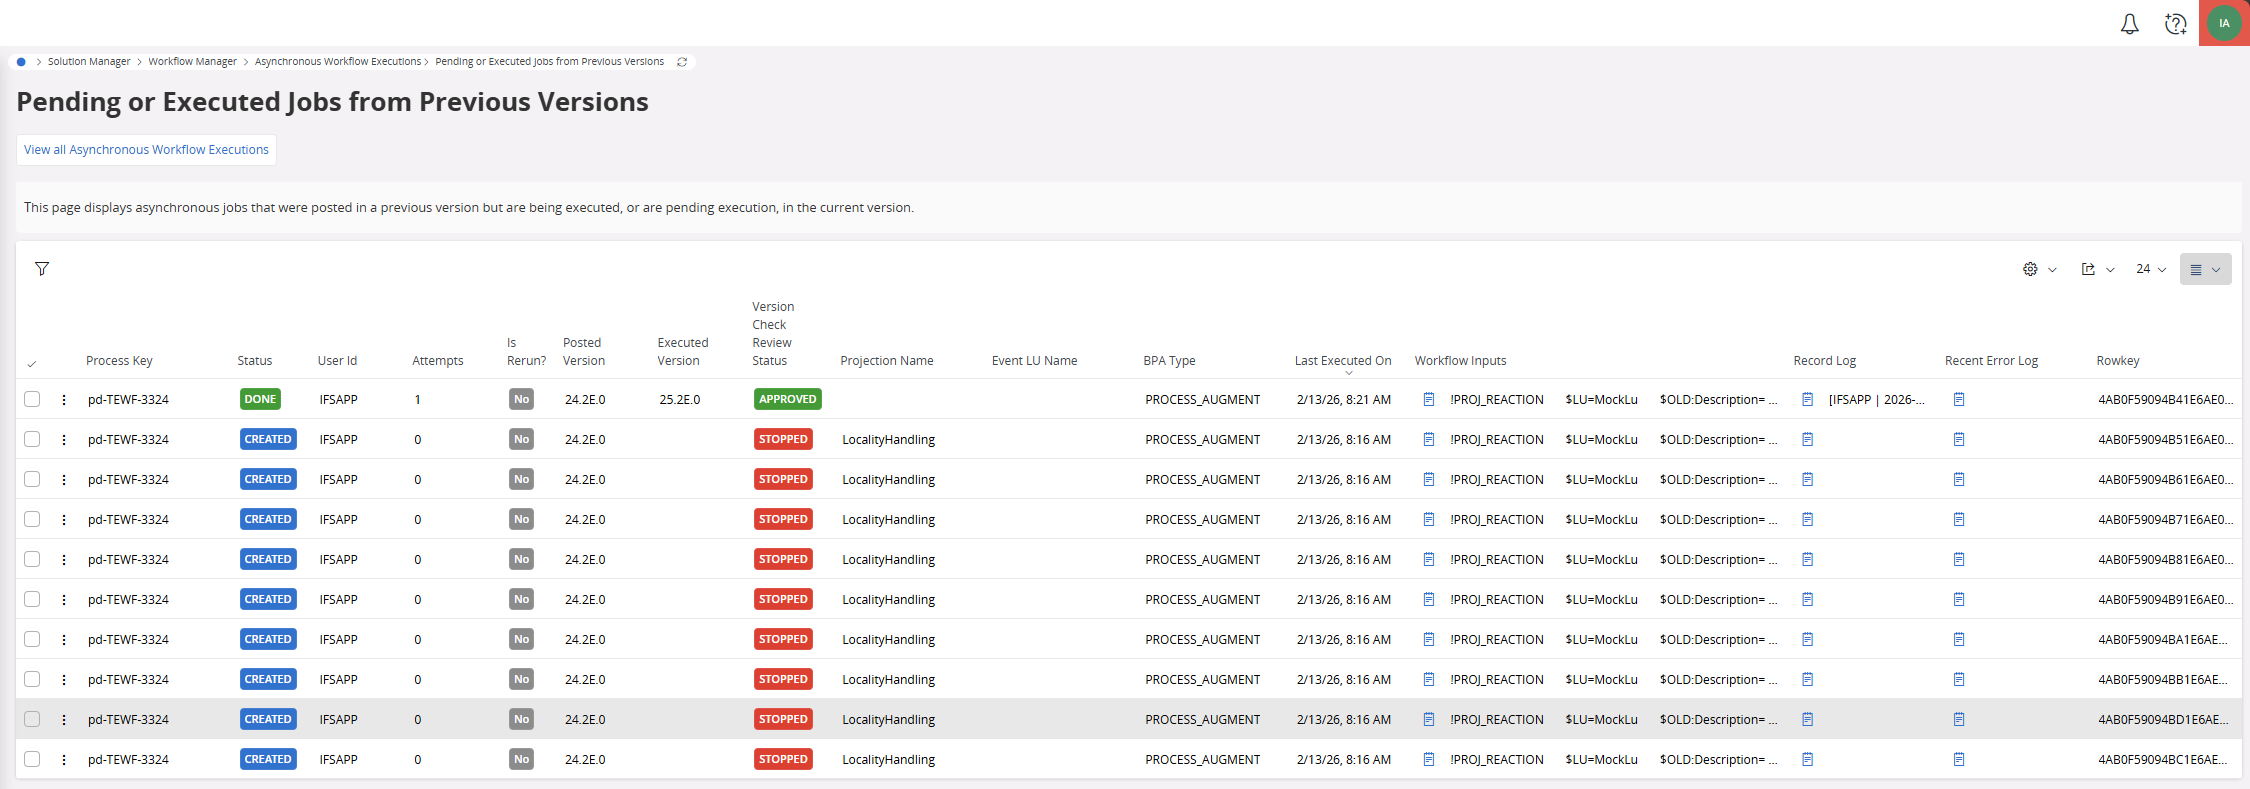Select the row checkbox for rowkey 4AB0F59094BA1
Screen dimensions: 2250x789
pos(32,639)
